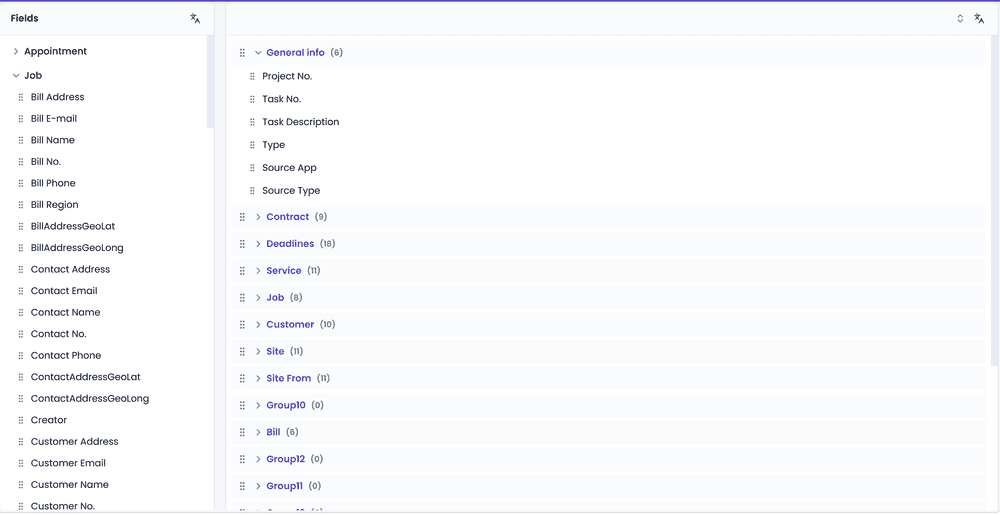Click the General info group title

point(295,53)
